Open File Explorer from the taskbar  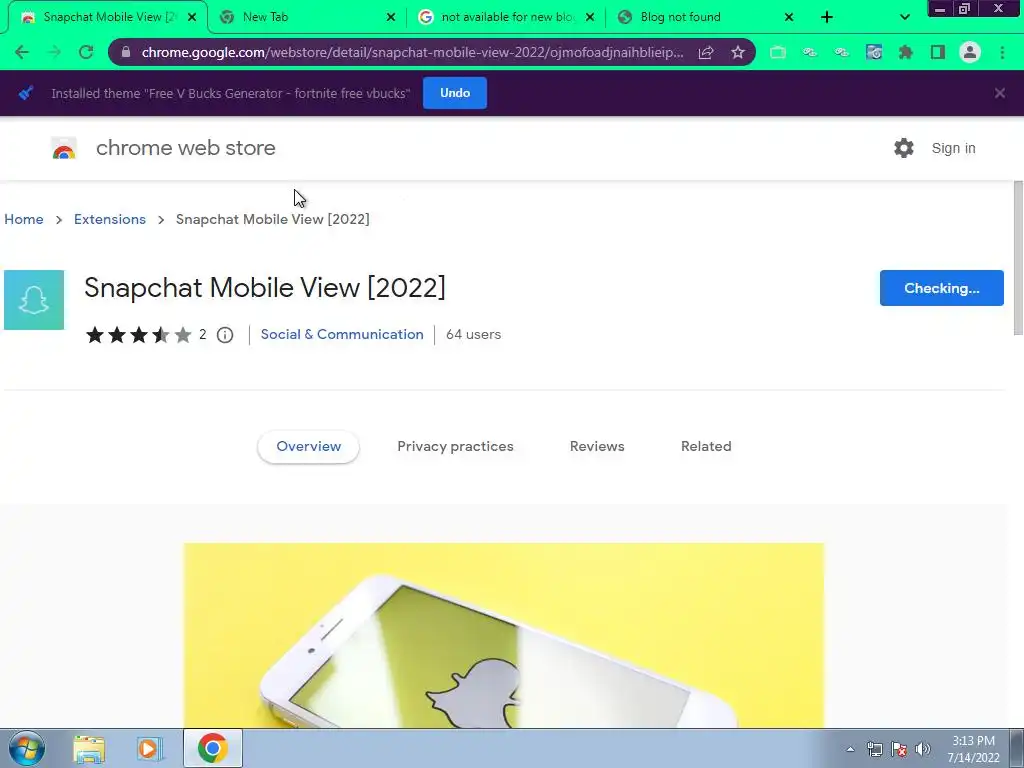[89, 749]
